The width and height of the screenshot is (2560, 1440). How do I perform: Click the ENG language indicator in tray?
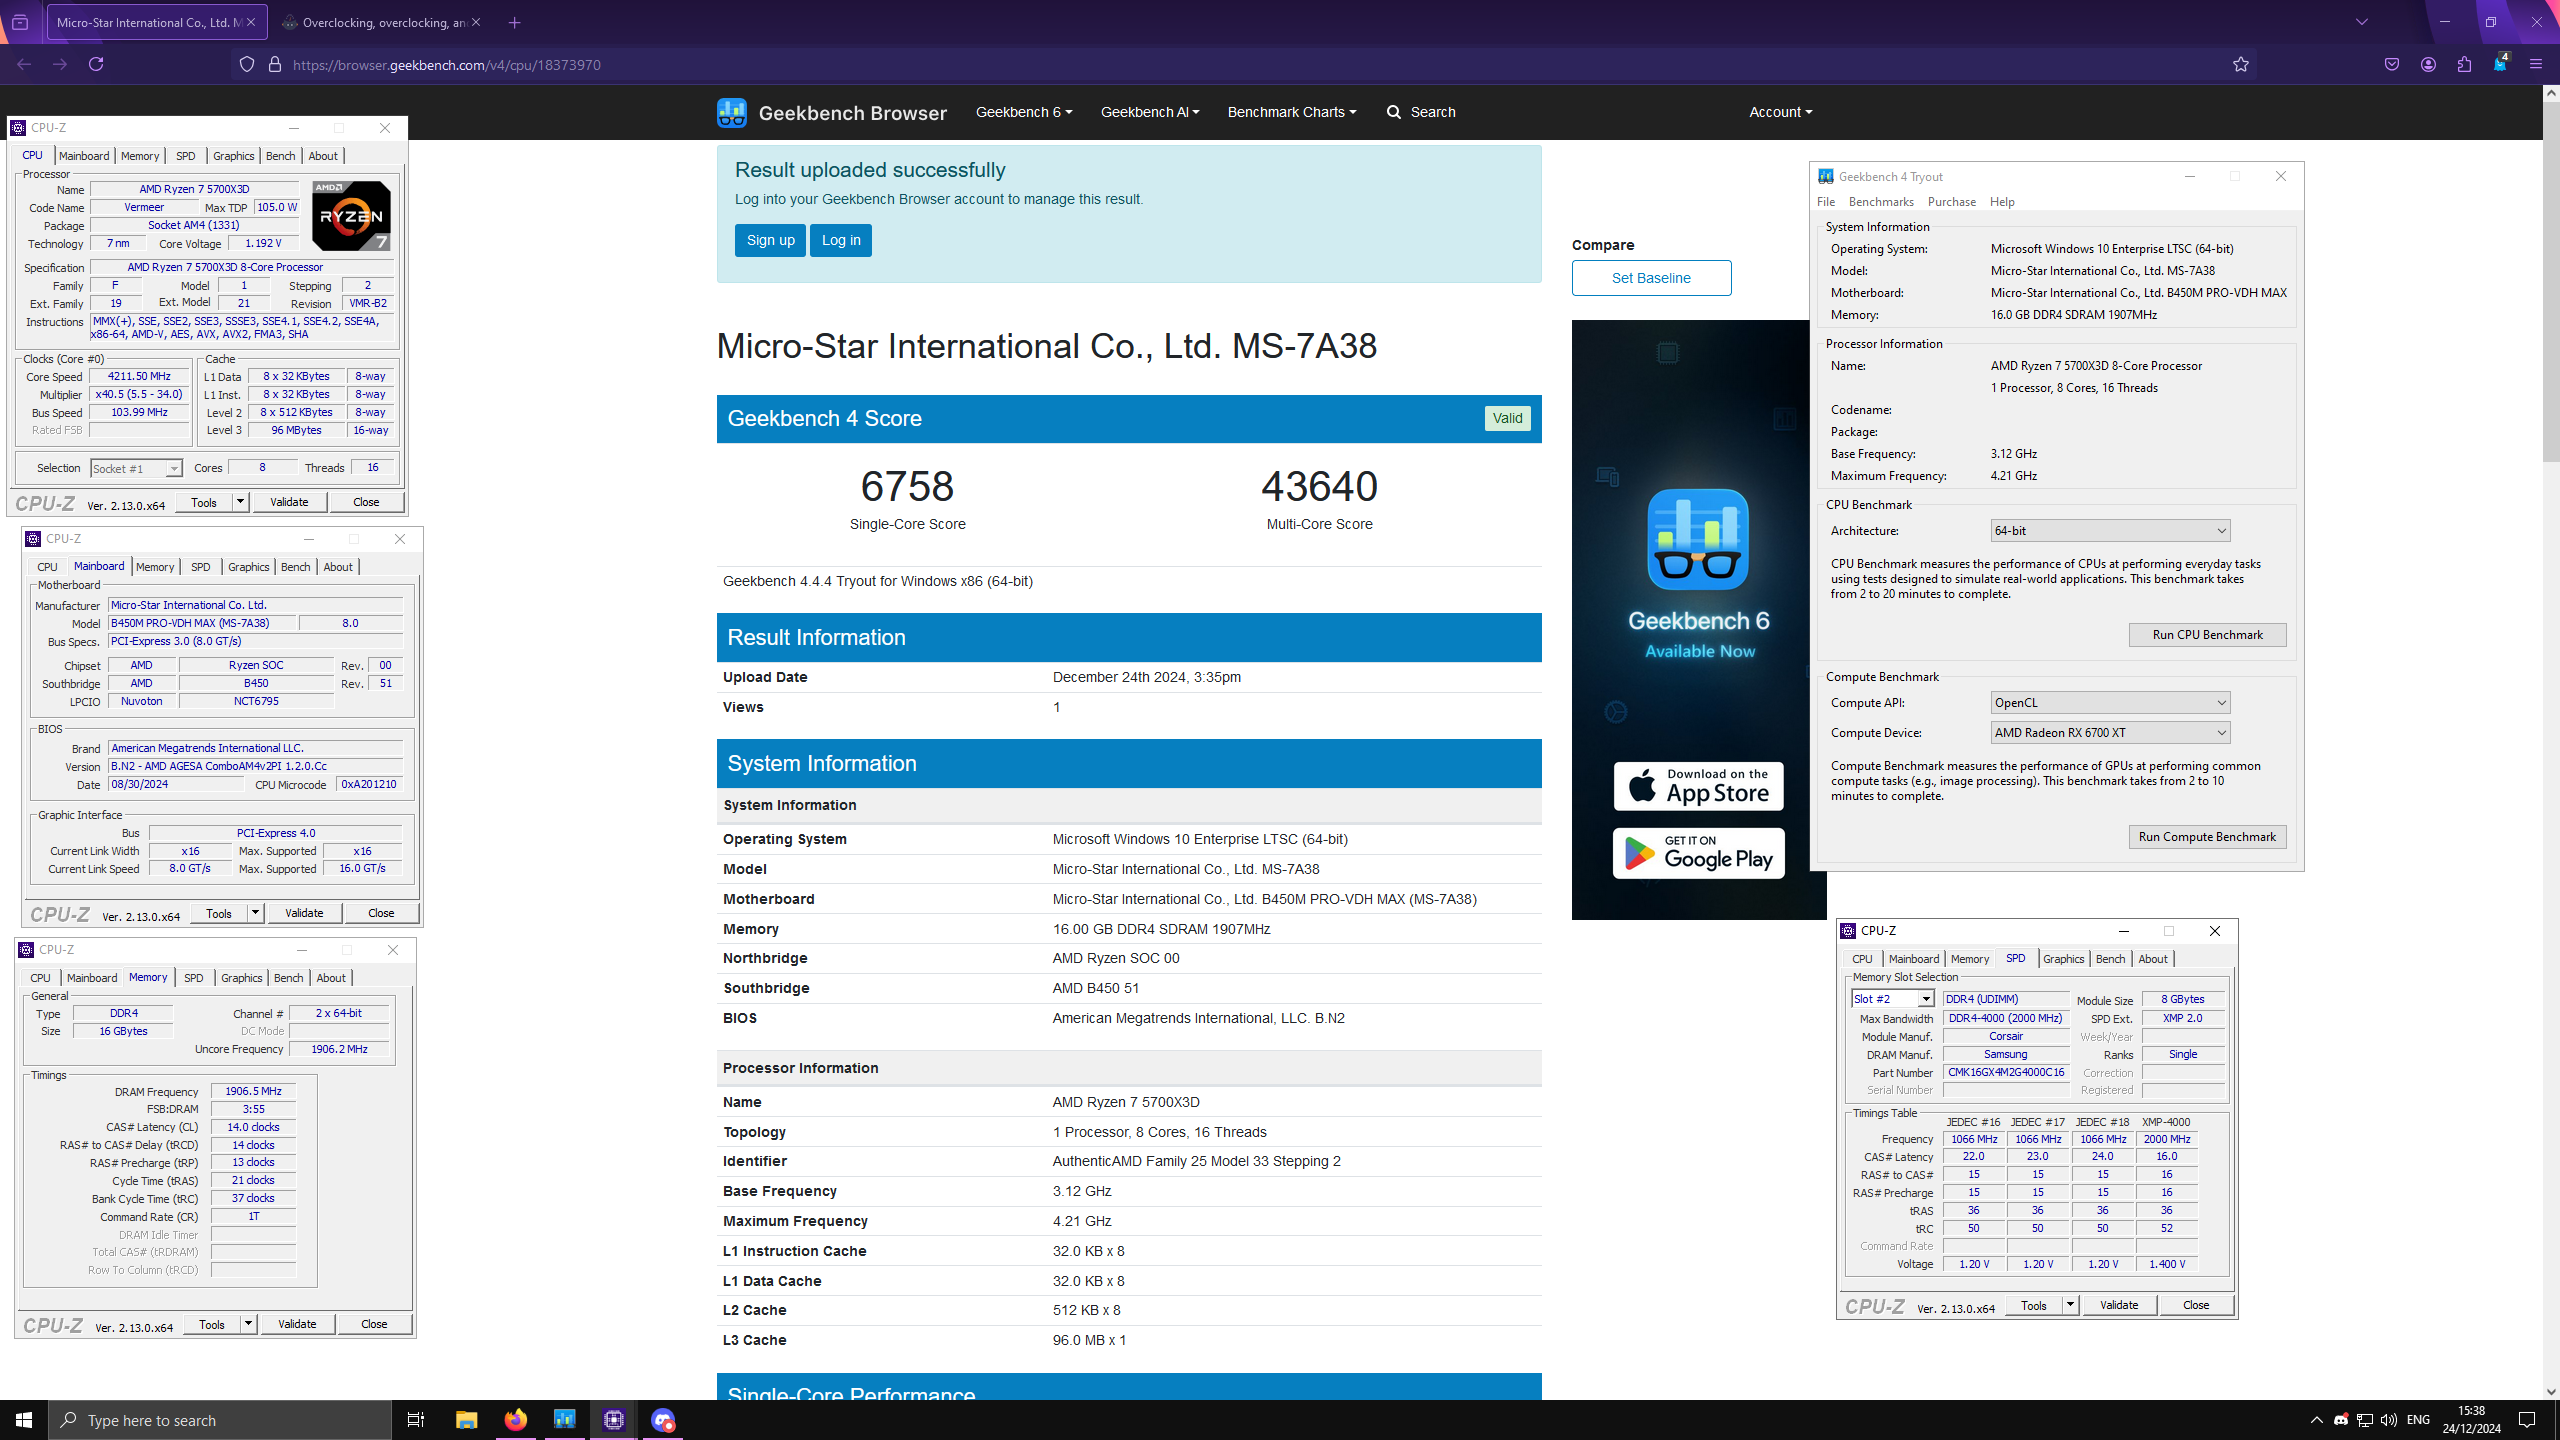tap(2418, 1420)
